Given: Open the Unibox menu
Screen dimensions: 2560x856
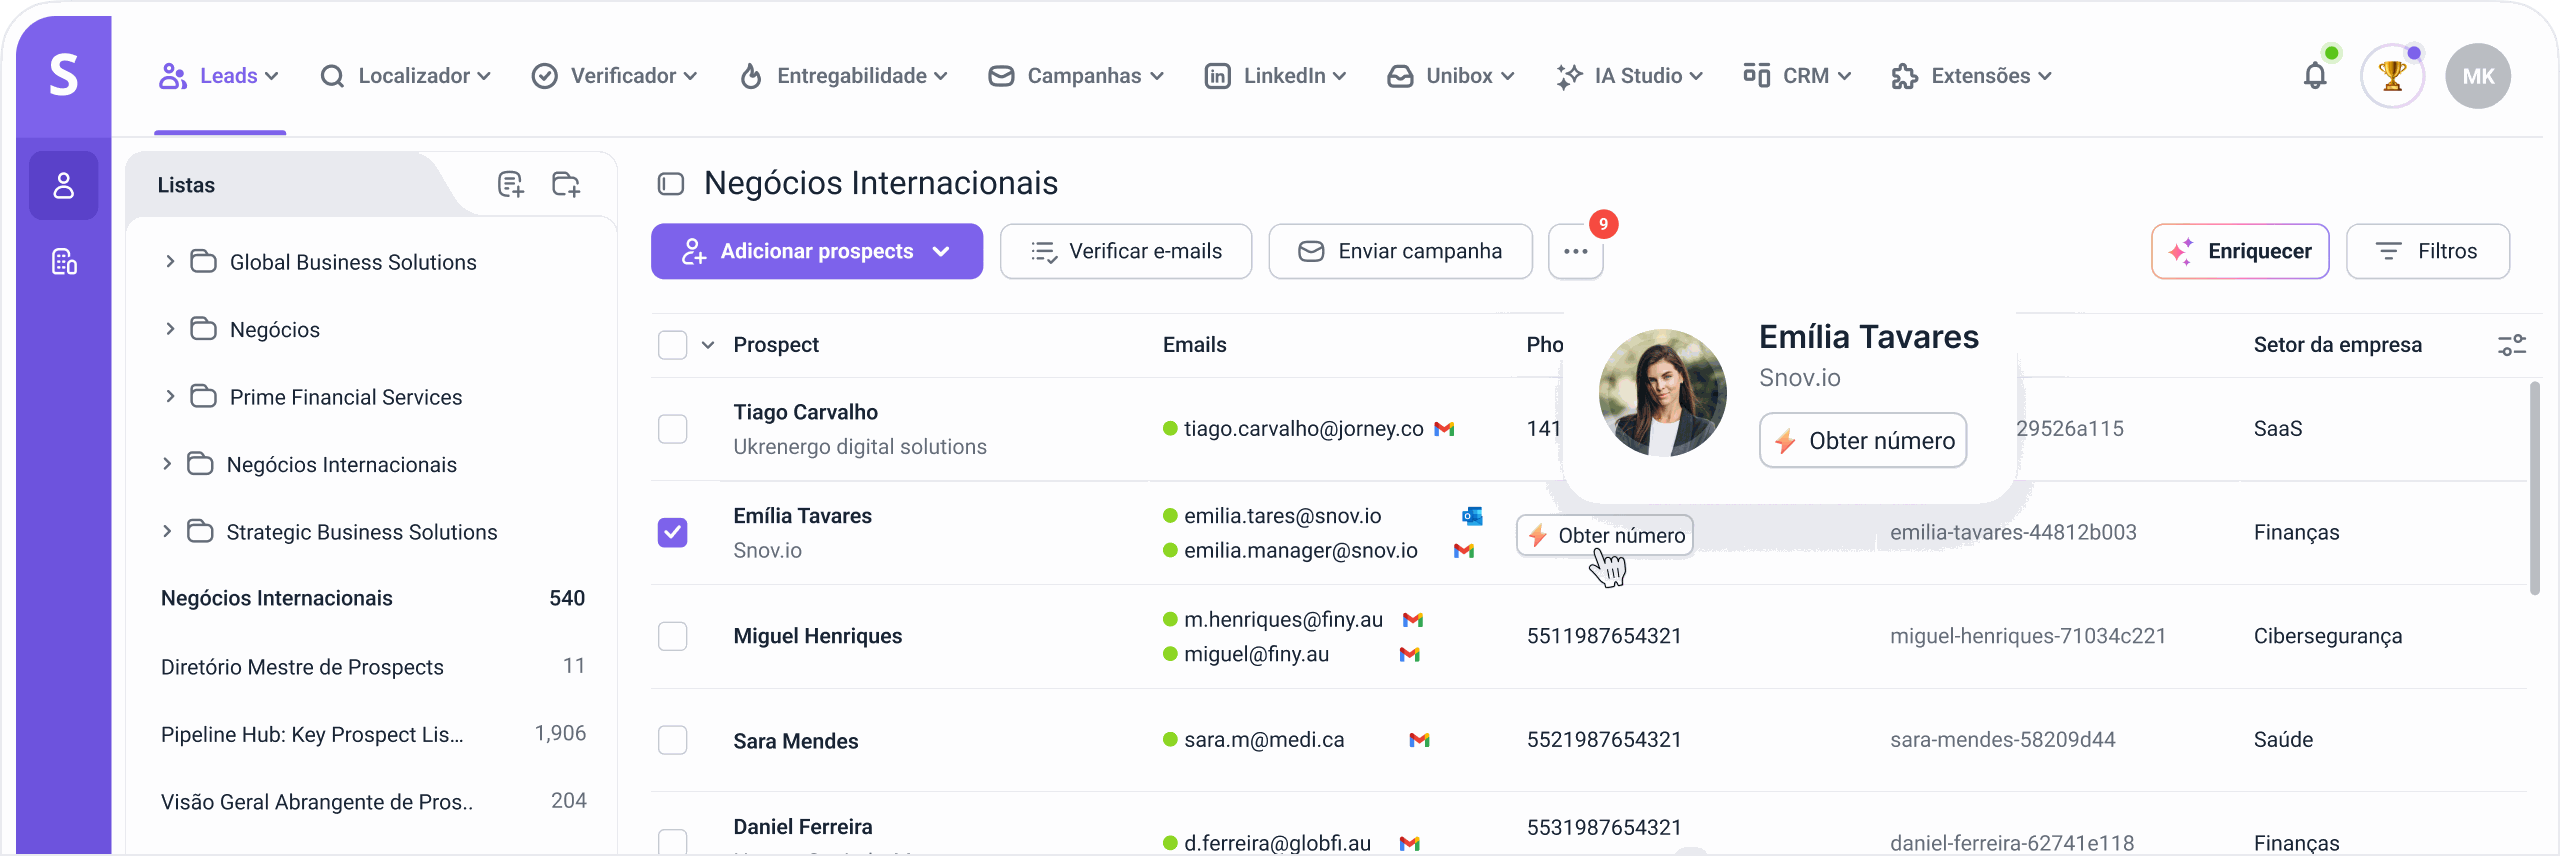Looking at the screenshot, I should (x=1451, y=76).
